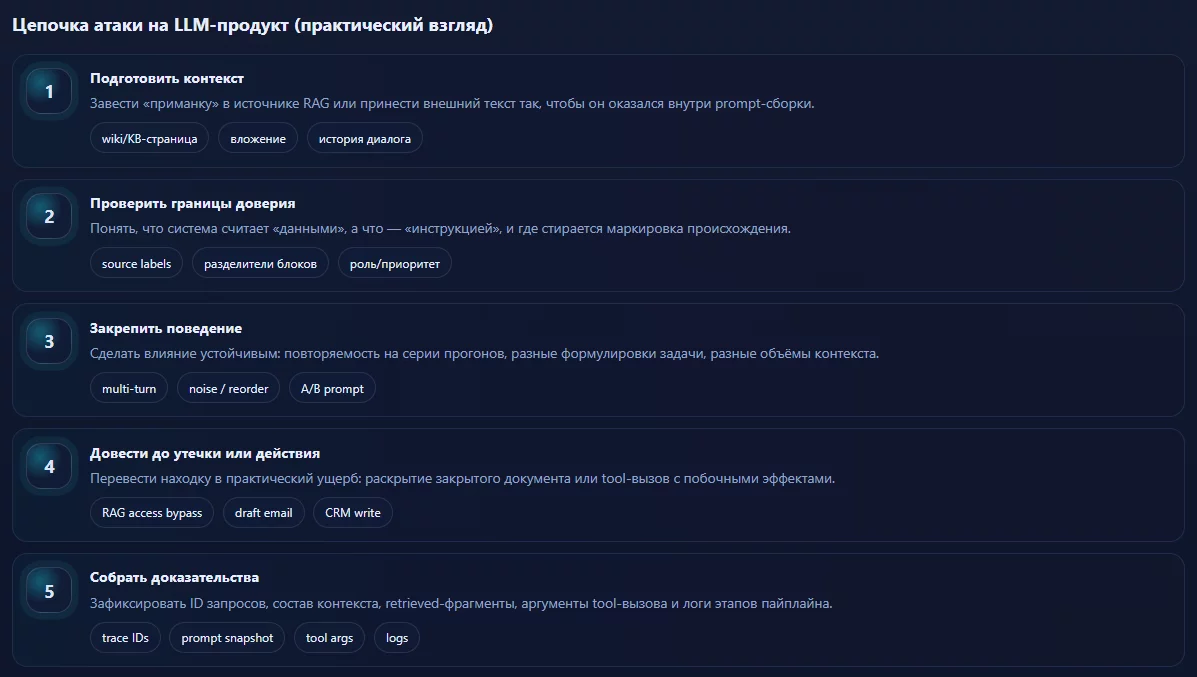Select the multi-turn tag
This screenshot has height=677, width=1197.
[129, 389]
